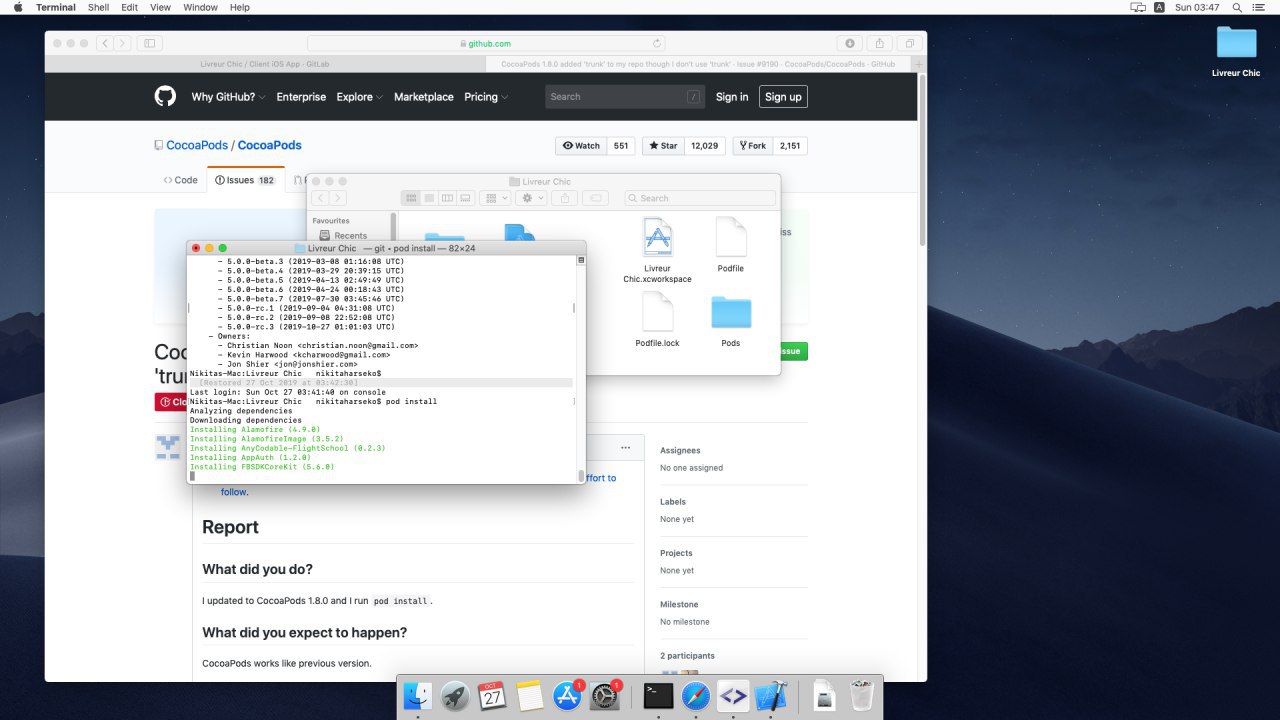Open Safari share menu
Viewport: 1280px width, 720px height.
(x=879, y=43)
